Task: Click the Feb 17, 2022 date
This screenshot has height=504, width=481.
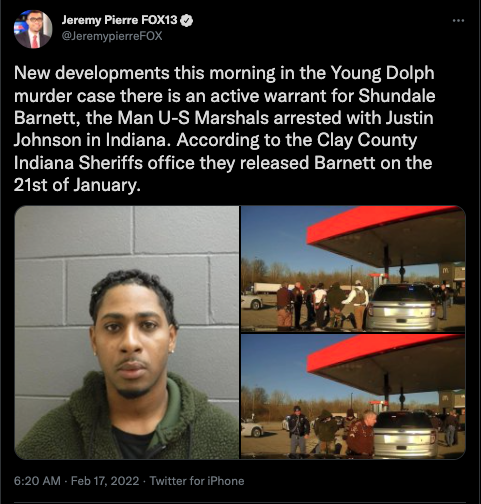Action: [105, 481]
